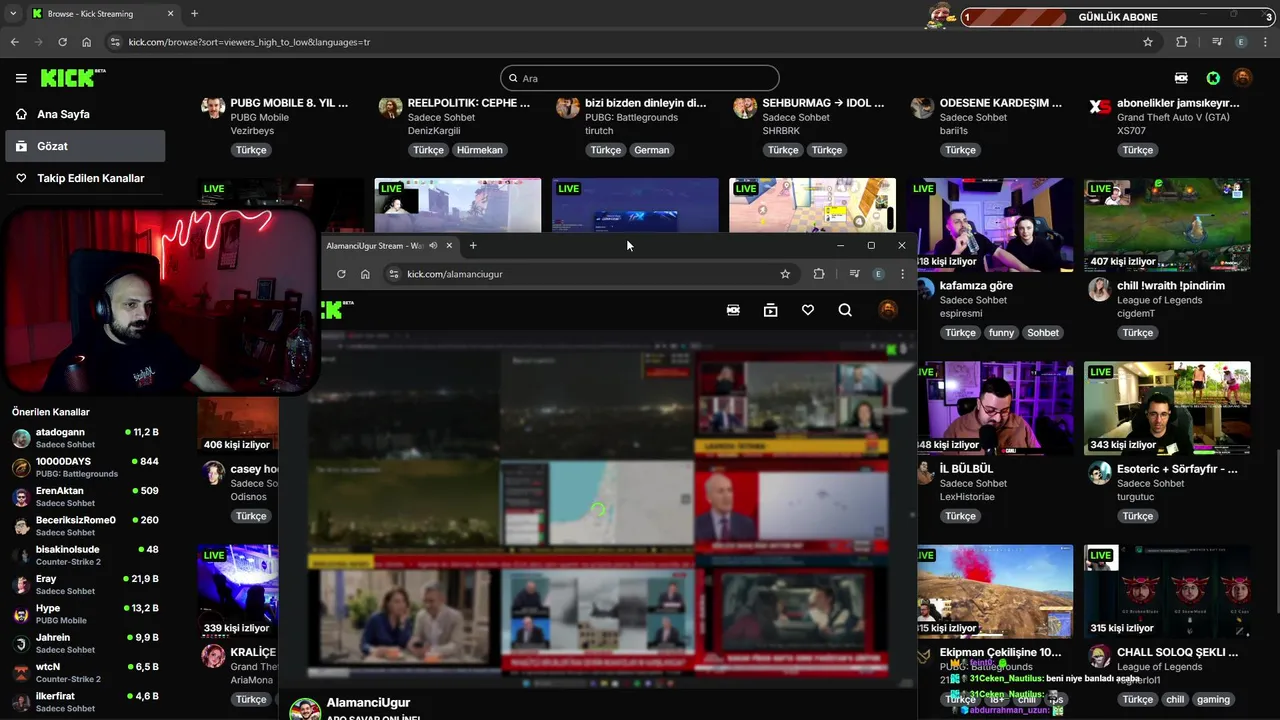
Task: Select the Browse - Kick Streaming tab
Action: click(103, 14)
